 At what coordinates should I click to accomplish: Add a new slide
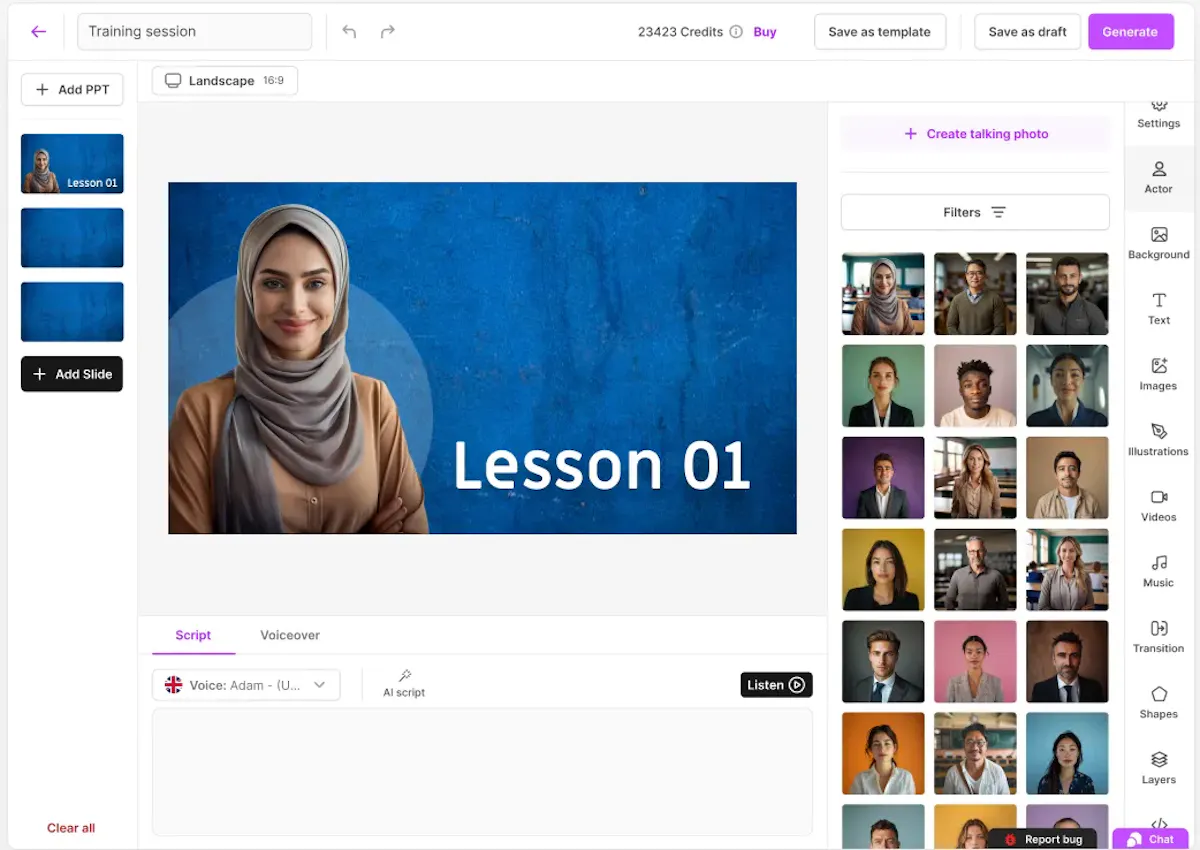click(72, 374)
